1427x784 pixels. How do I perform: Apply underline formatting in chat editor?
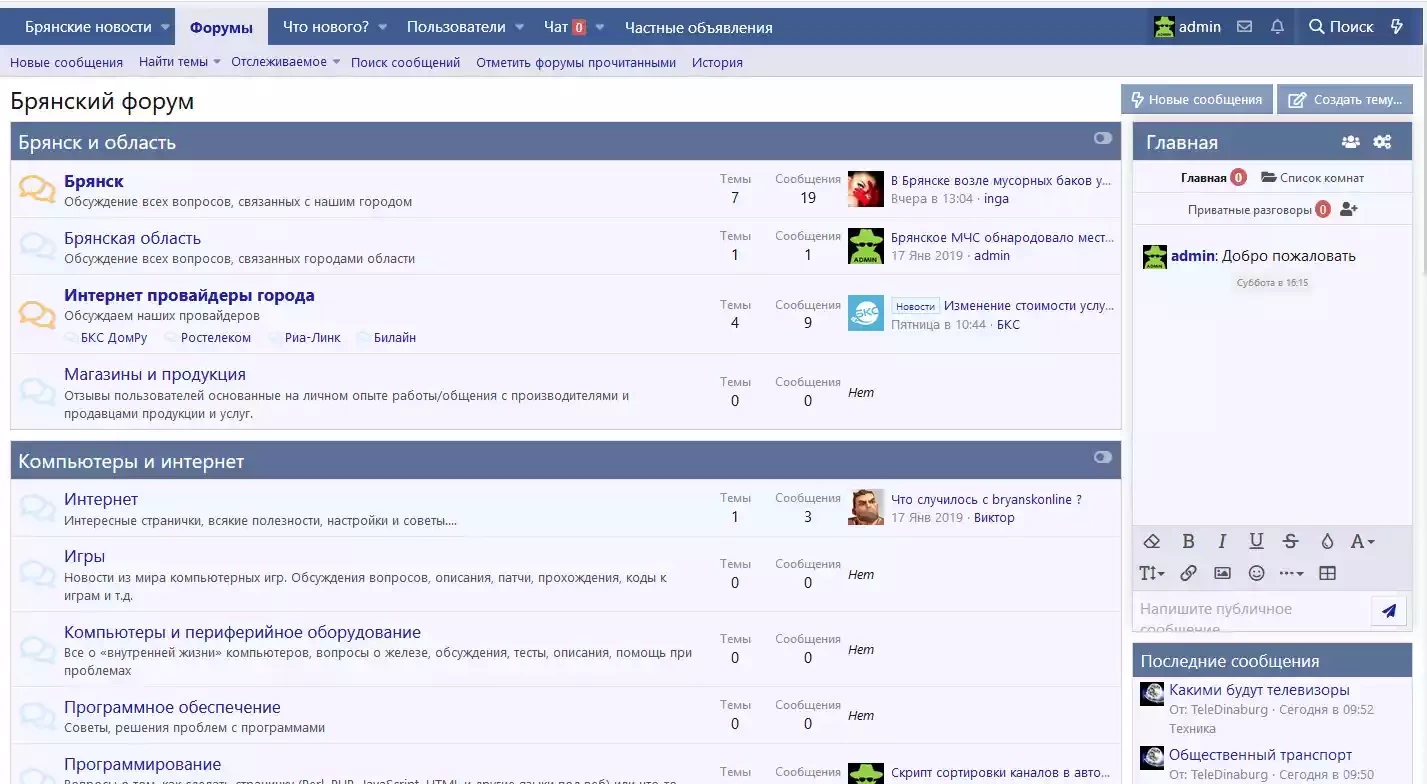coord(1256,541)
